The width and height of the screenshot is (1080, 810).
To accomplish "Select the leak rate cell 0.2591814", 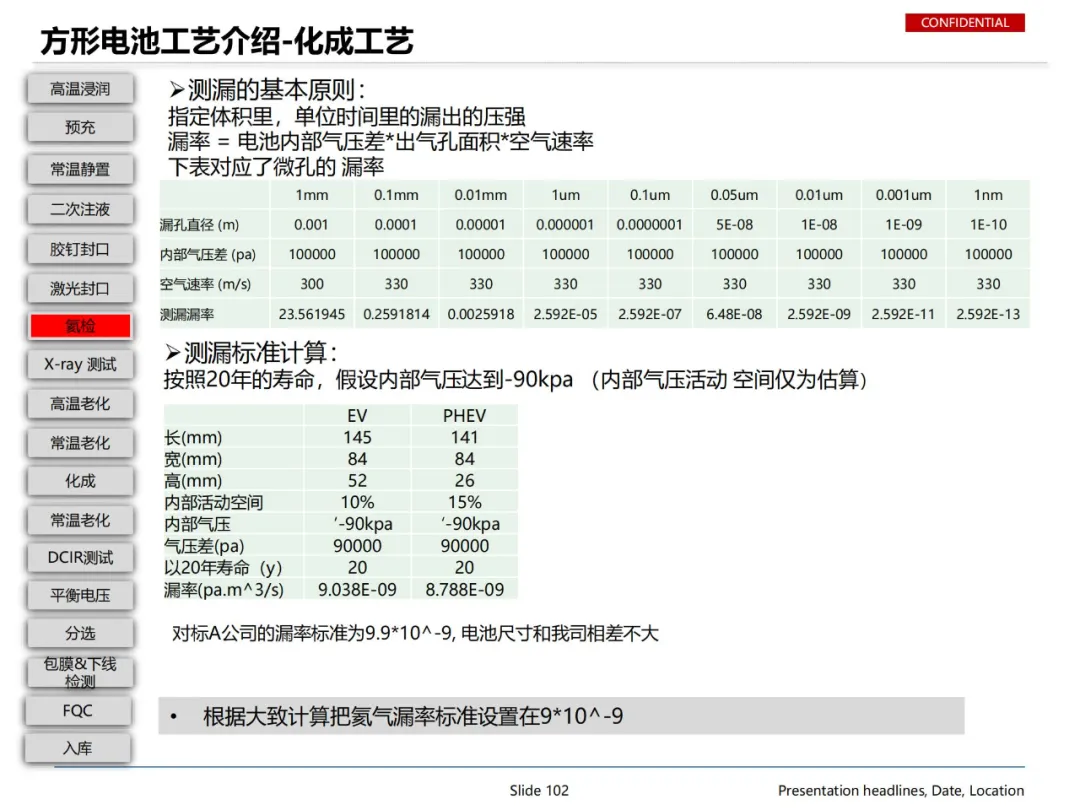I will click(396, 314).
